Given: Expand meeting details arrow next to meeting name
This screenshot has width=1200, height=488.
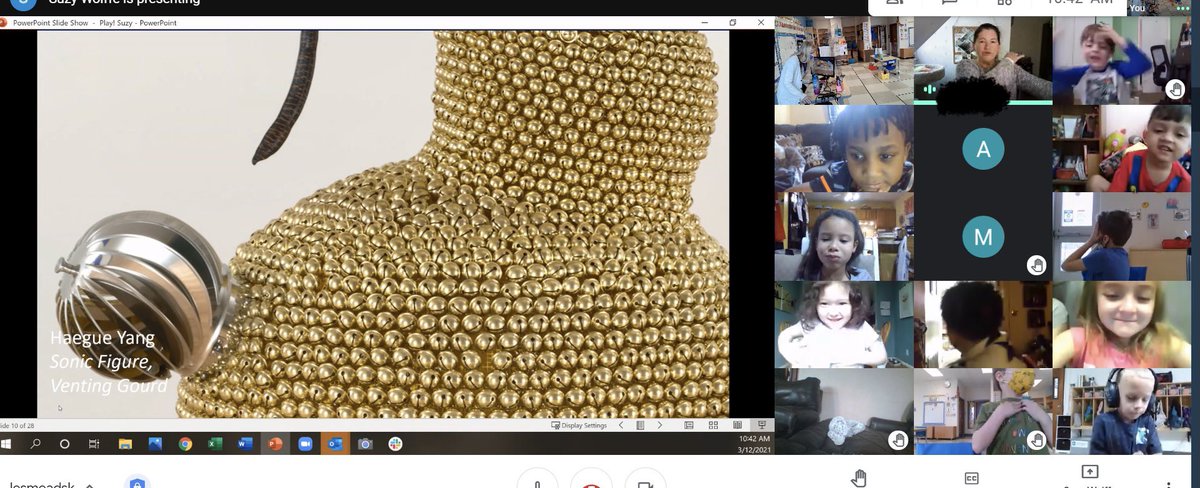Looking at the screenshot, I should [89, 484].
